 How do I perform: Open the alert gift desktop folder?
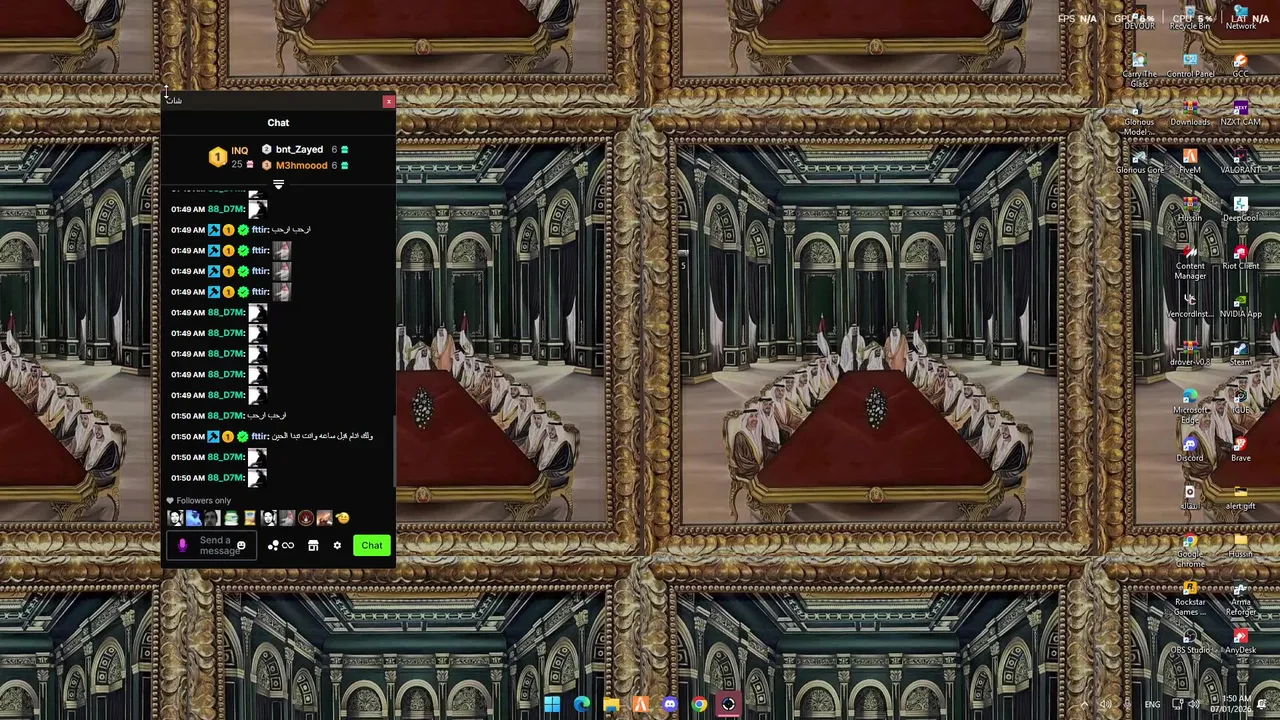click(x=1240, y=498)
